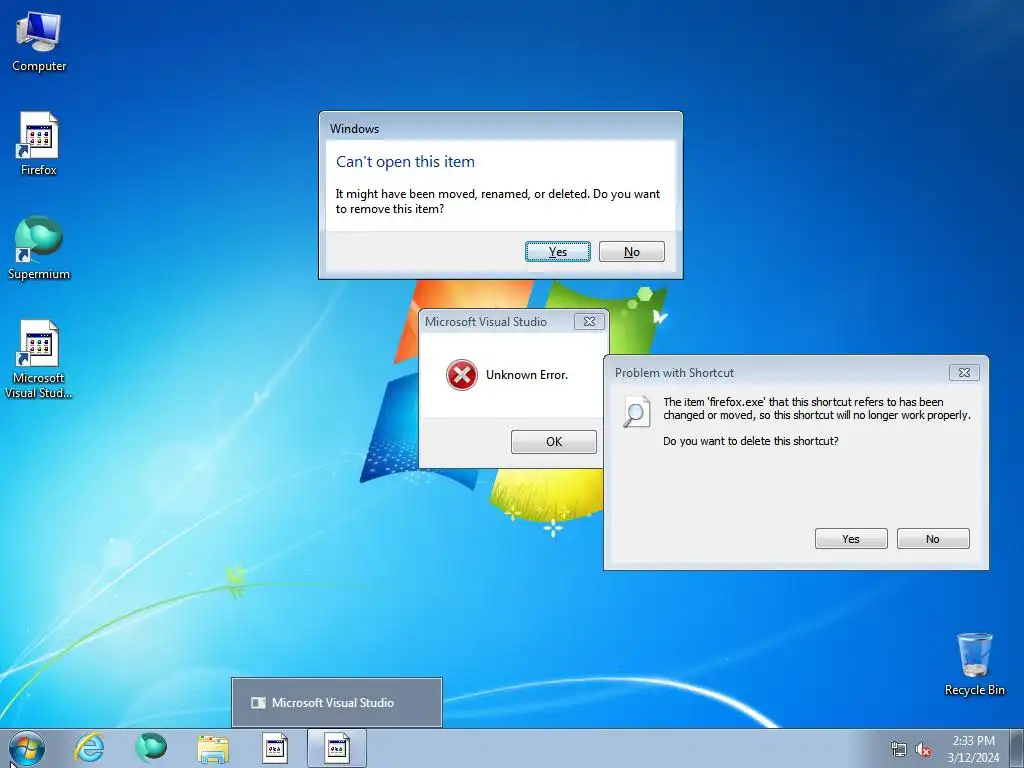
Task: Select the Supermium desktop shortcut
Action: pos(39,248)
